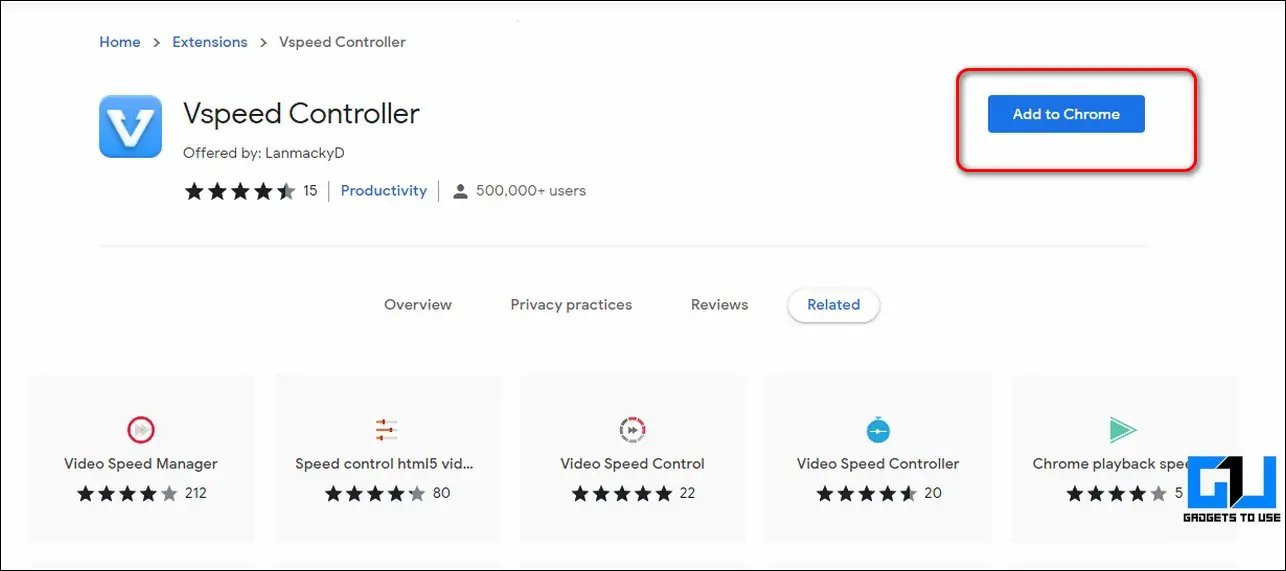Open Video Speed Manager icon
Viewport: 1286px width, 571px height.
141,430
